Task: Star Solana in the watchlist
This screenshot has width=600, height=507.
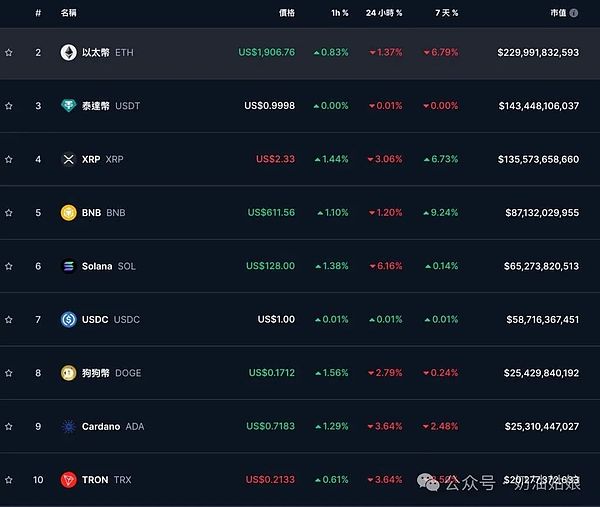Action: point(9,266)
